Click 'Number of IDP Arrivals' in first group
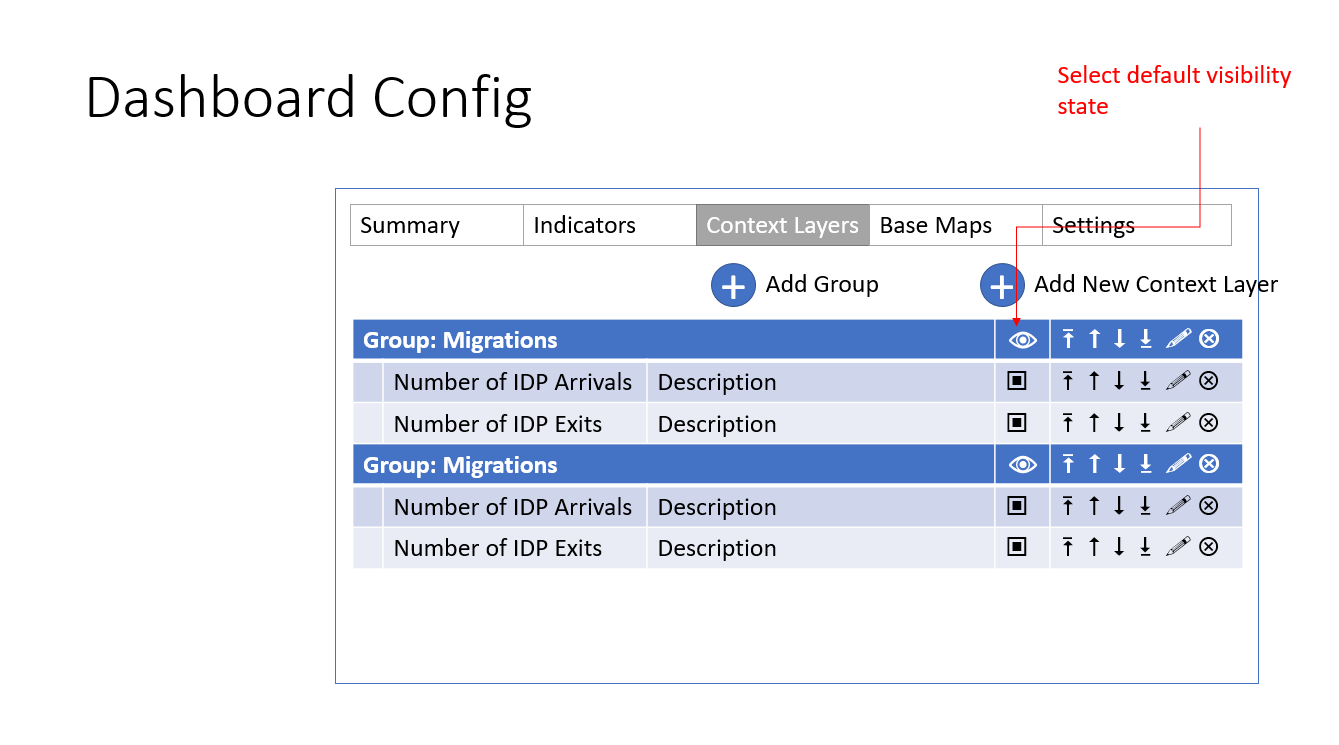Viewport: 1339px width, 745px height. (x=513, y=382)
